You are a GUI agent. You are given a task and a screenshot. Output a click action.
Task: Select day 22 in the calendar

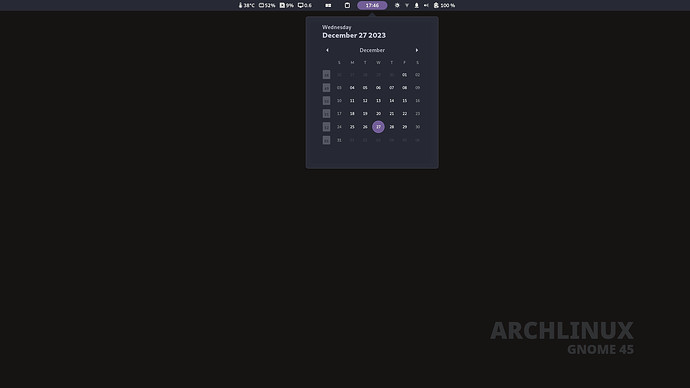[x=404, y=113]
